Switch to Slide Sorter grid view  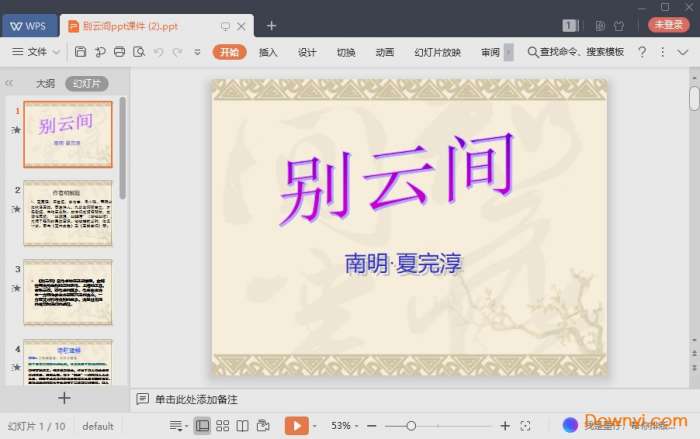pyautogui.click(x=222, y=426)
